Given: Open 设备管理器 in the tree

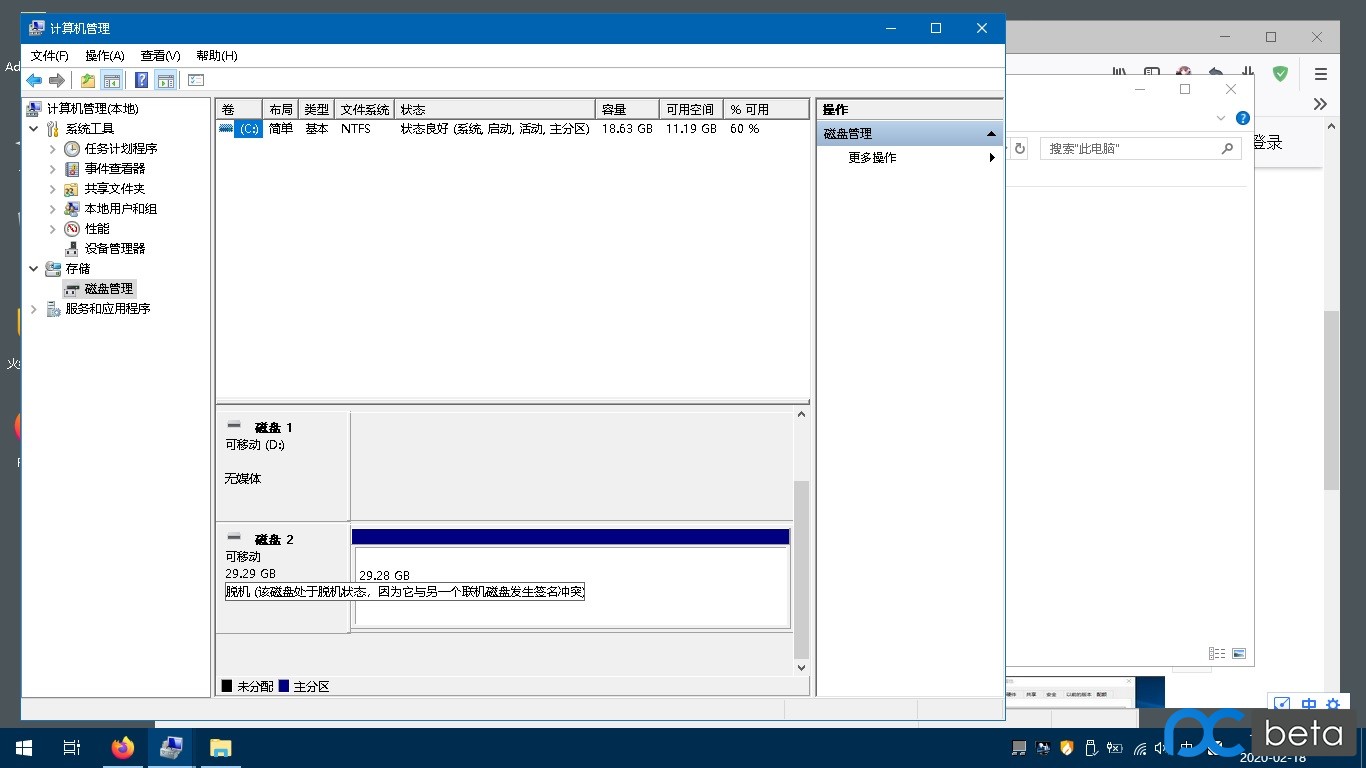Looking at the screenshot, I should coord(114,249).
